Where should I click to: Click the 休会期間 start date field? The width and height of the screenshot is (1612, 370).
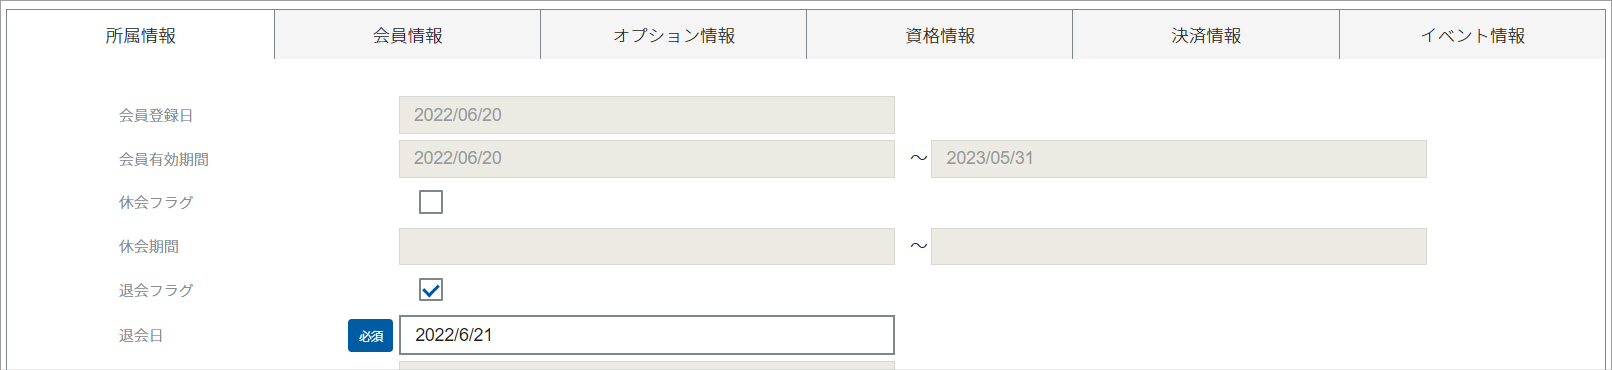coord(647,246)
